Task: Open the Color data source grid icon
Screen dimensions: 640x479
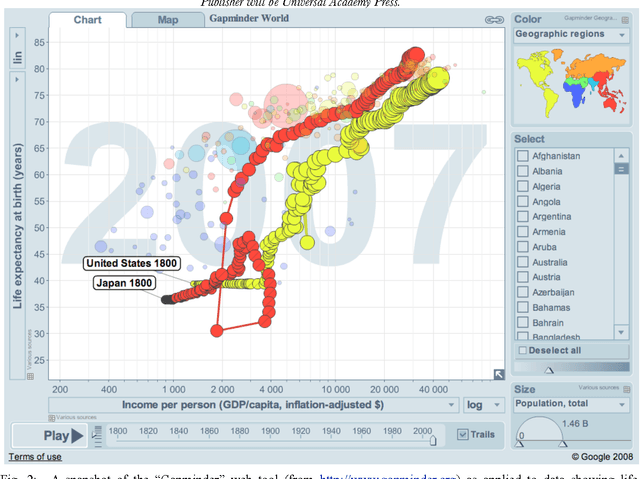Action: point(626,19)
